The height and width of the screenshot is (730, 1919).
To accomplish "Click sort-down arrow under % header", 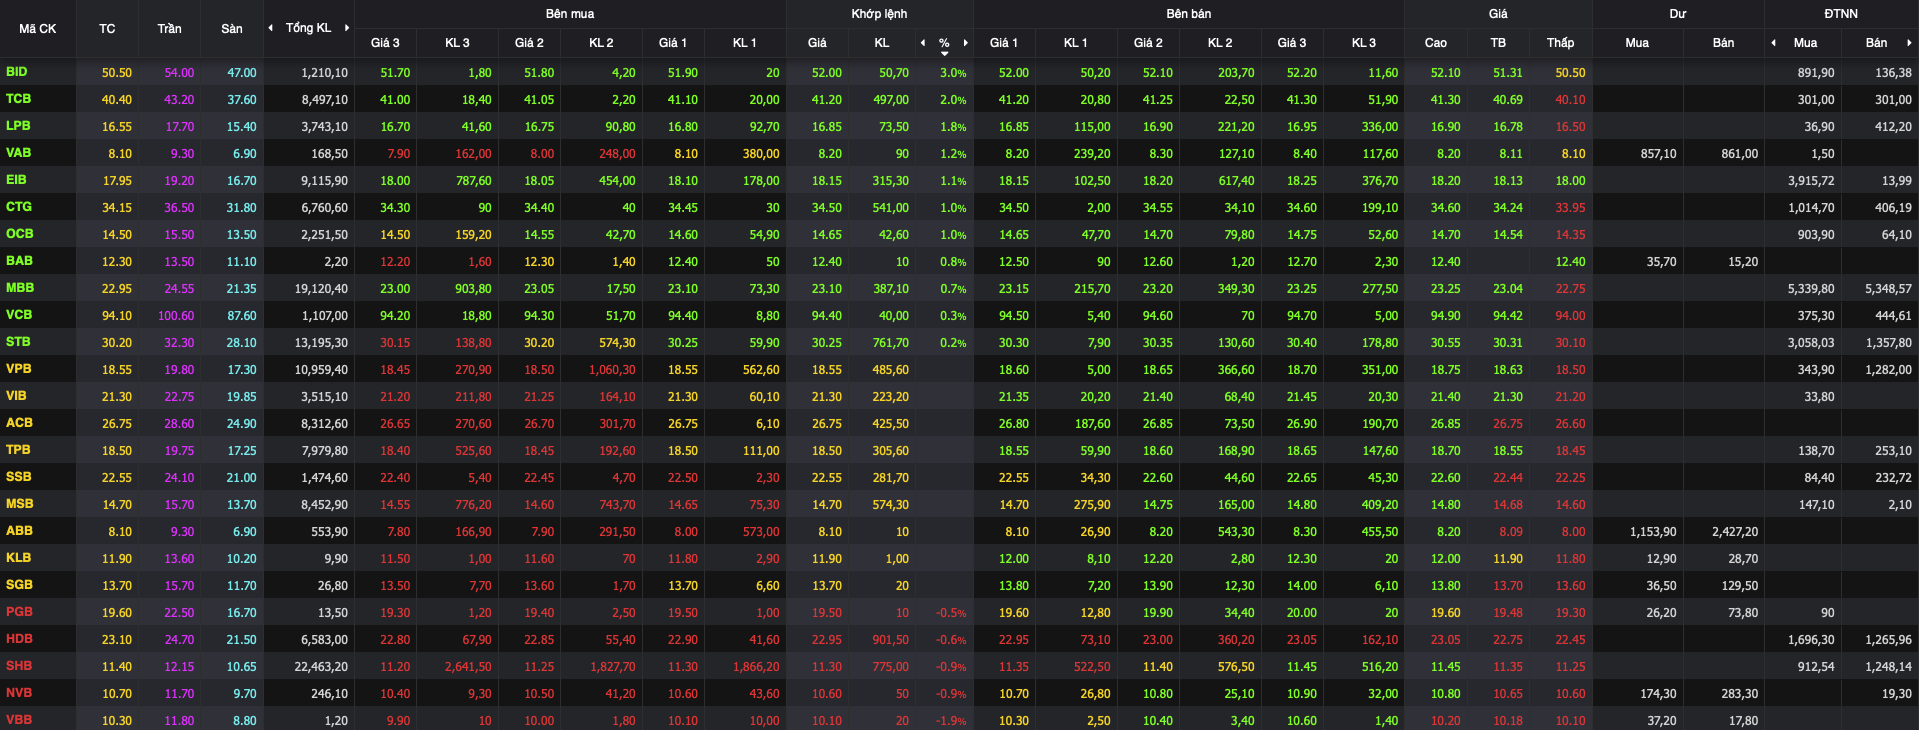I will click(944, 53).
